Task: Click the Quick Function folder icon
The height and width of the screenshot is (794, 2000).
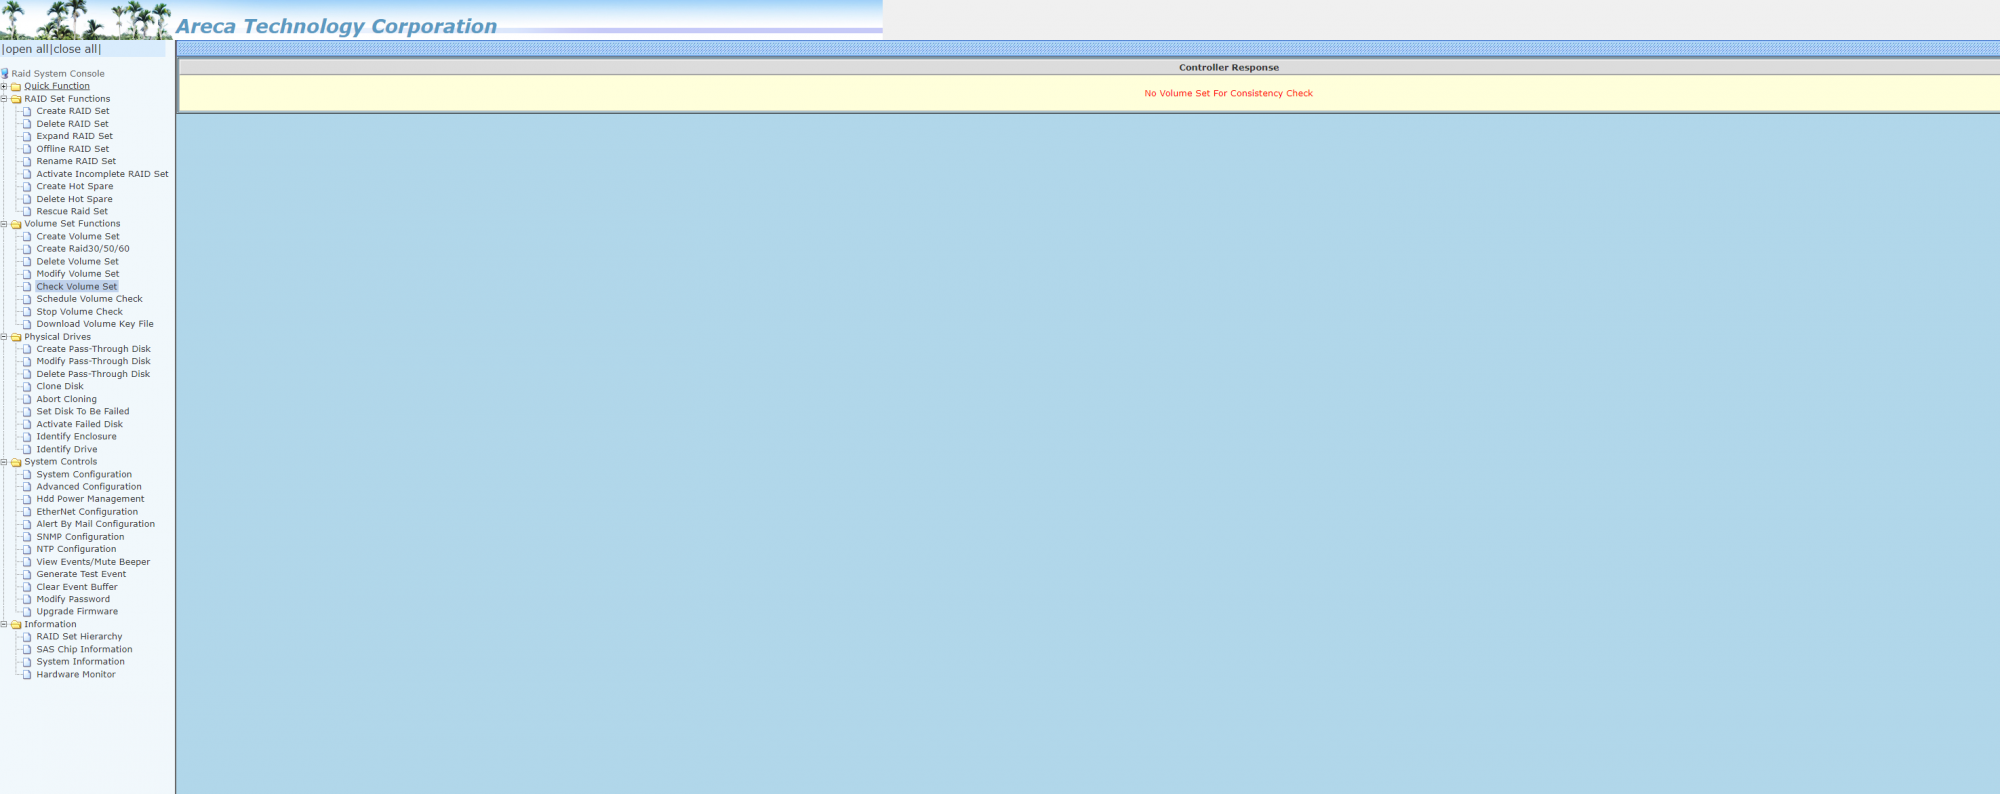Action: 16,86
